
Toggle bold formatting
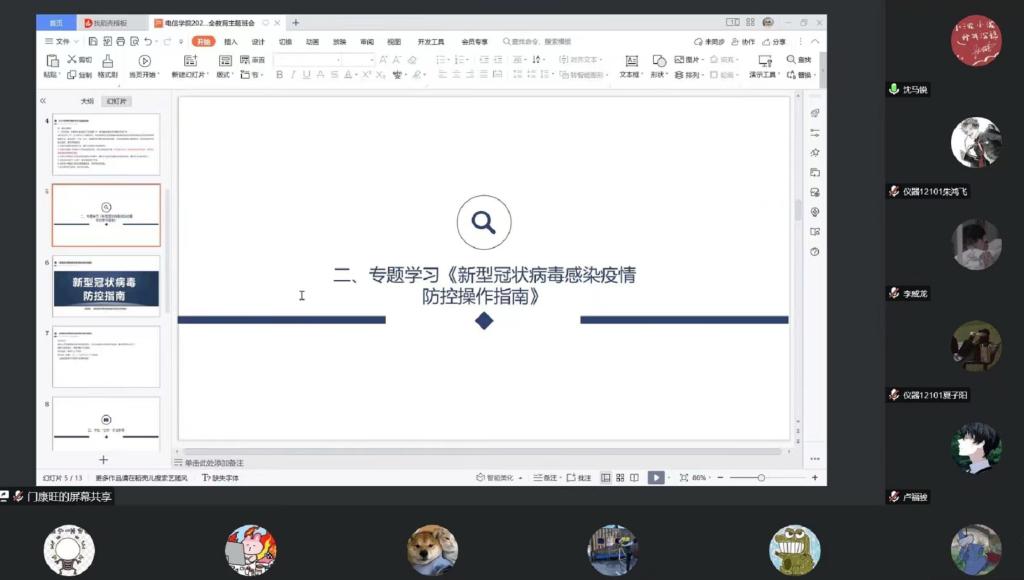point(278,75)
